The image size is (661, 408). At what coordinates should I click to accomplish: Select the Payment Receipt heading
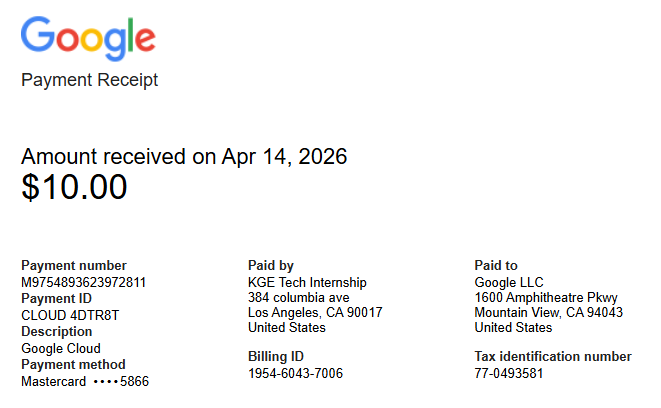click(x=89, y=80)
